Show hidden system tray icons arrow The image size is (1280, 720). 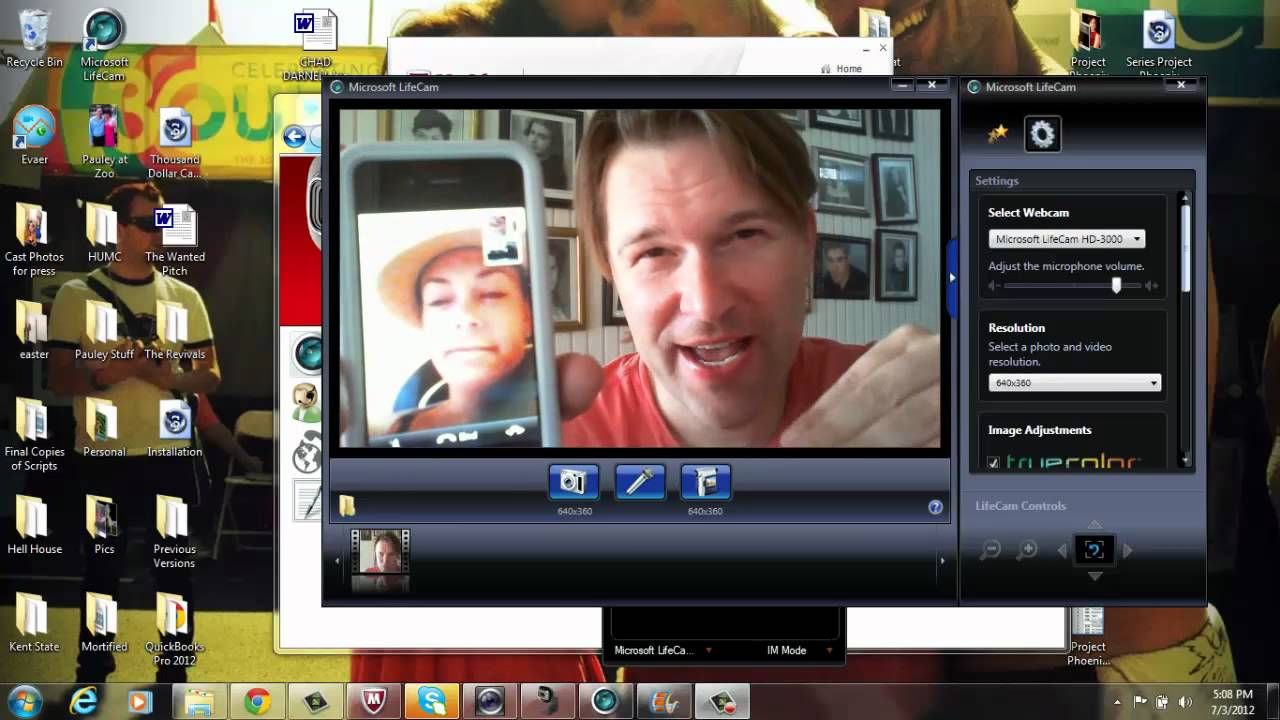tap(1117, 702)
